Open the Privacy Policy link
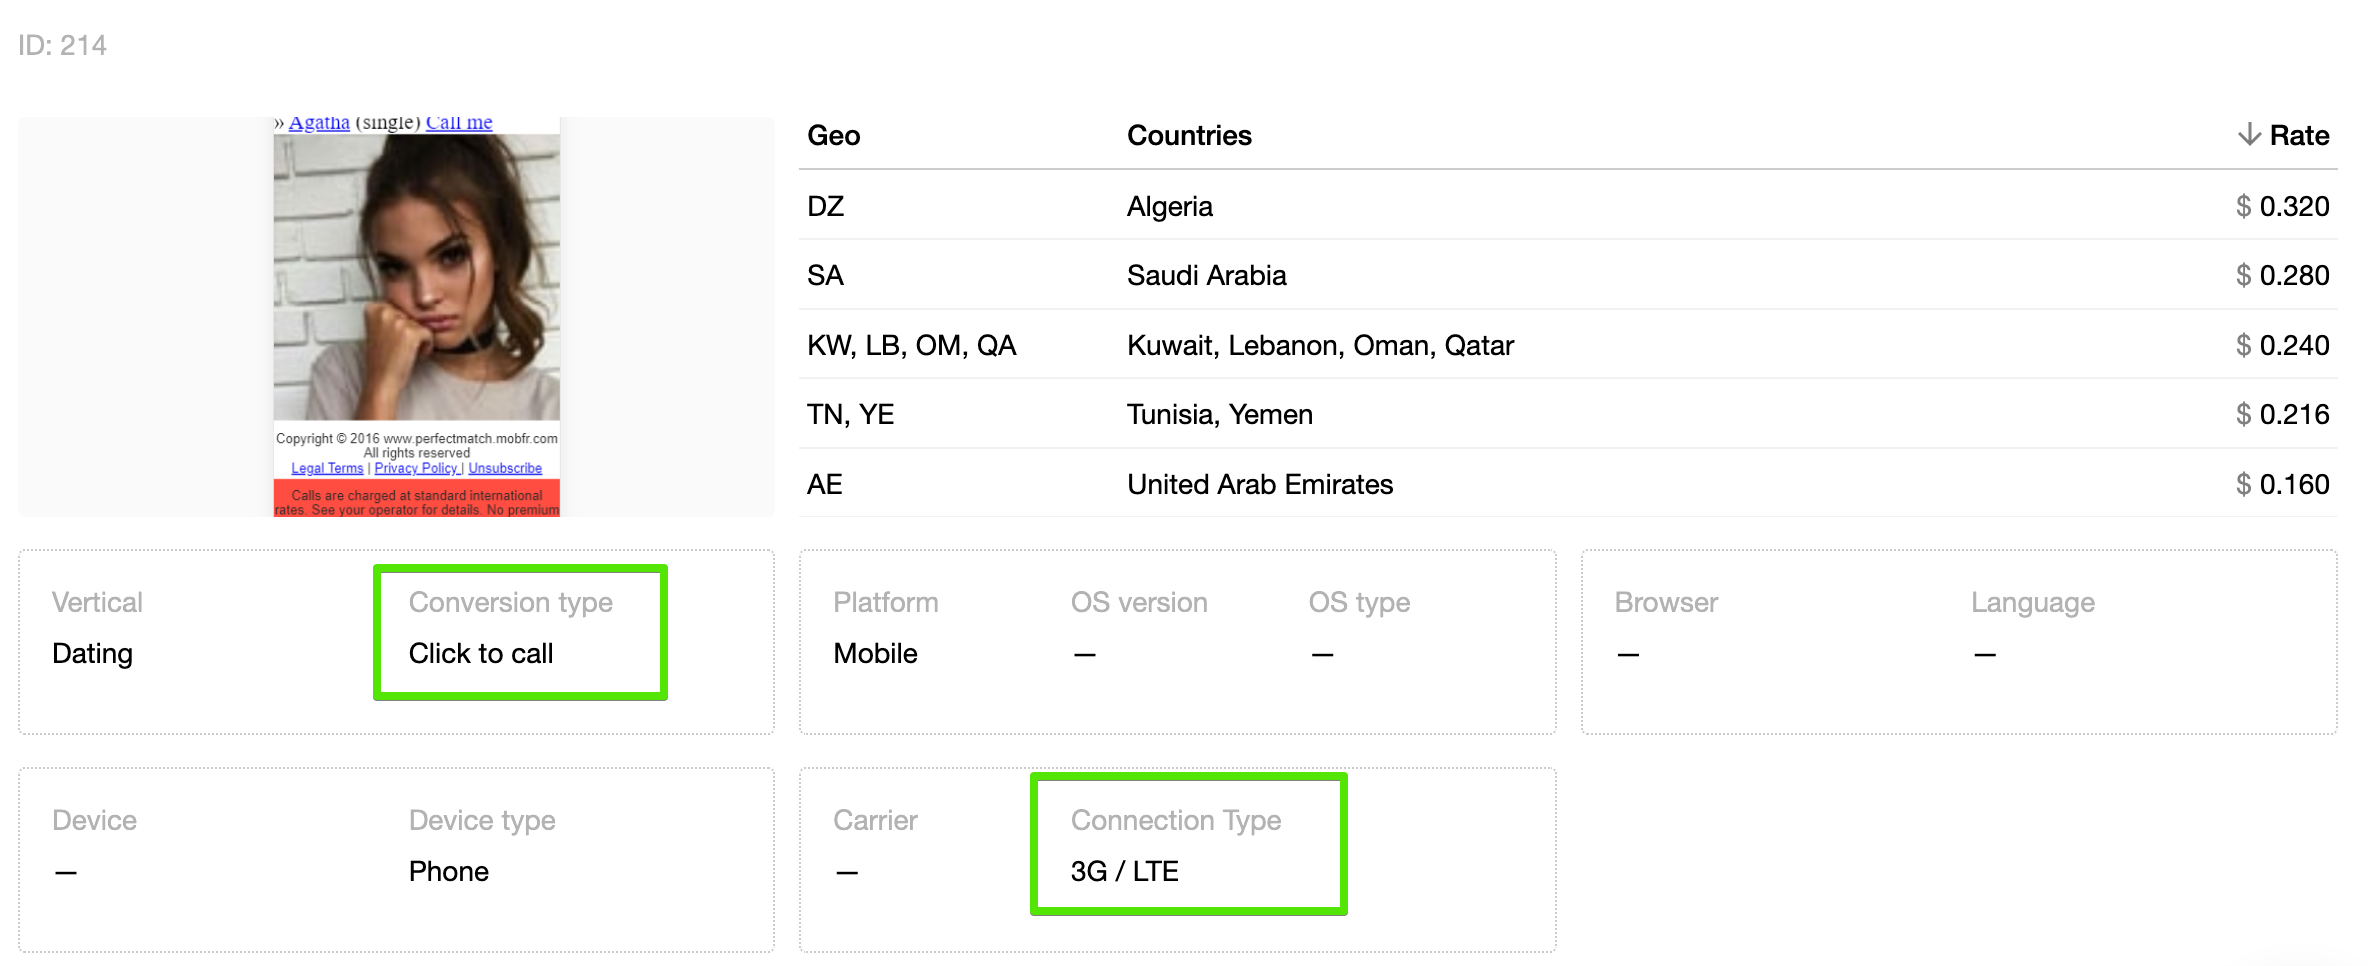Screen dimensions: 2372x966 (416, 468)
